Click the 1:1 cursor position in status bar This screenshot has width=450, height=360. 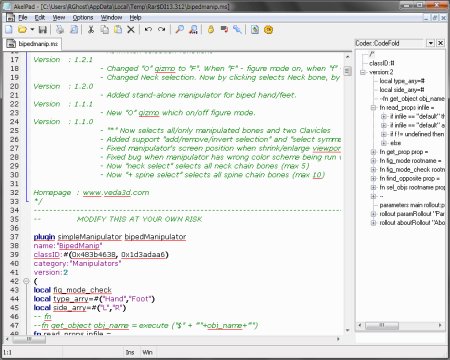point(7,352)
